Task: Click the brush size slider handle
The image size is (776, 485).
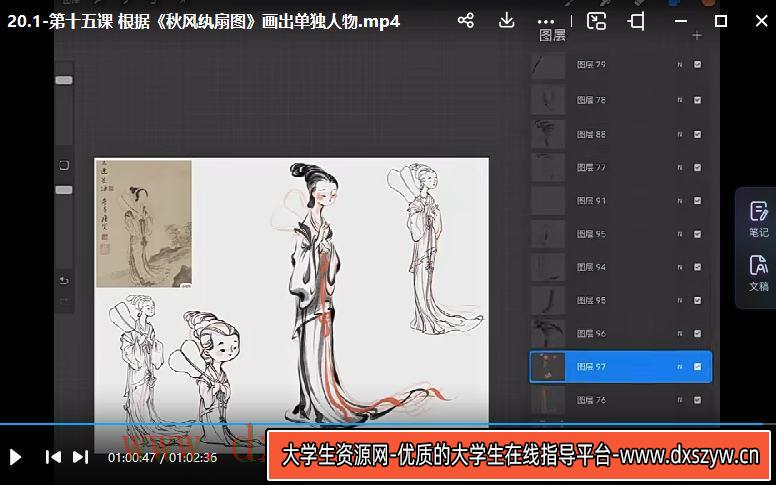Action: pos(64,80)
